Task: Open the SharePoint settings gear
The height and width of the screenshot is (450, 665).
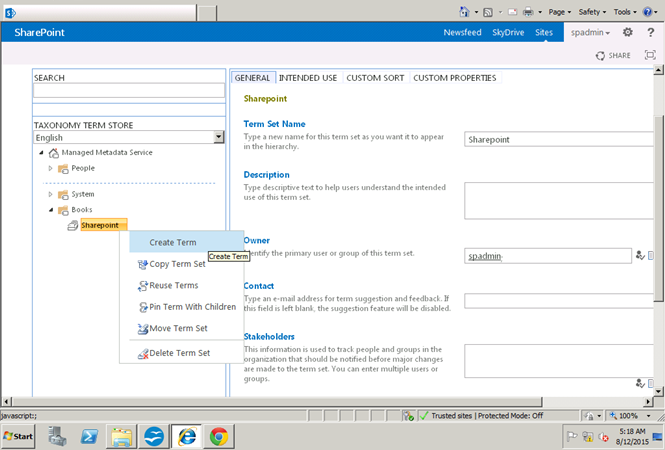Action: 628,32
